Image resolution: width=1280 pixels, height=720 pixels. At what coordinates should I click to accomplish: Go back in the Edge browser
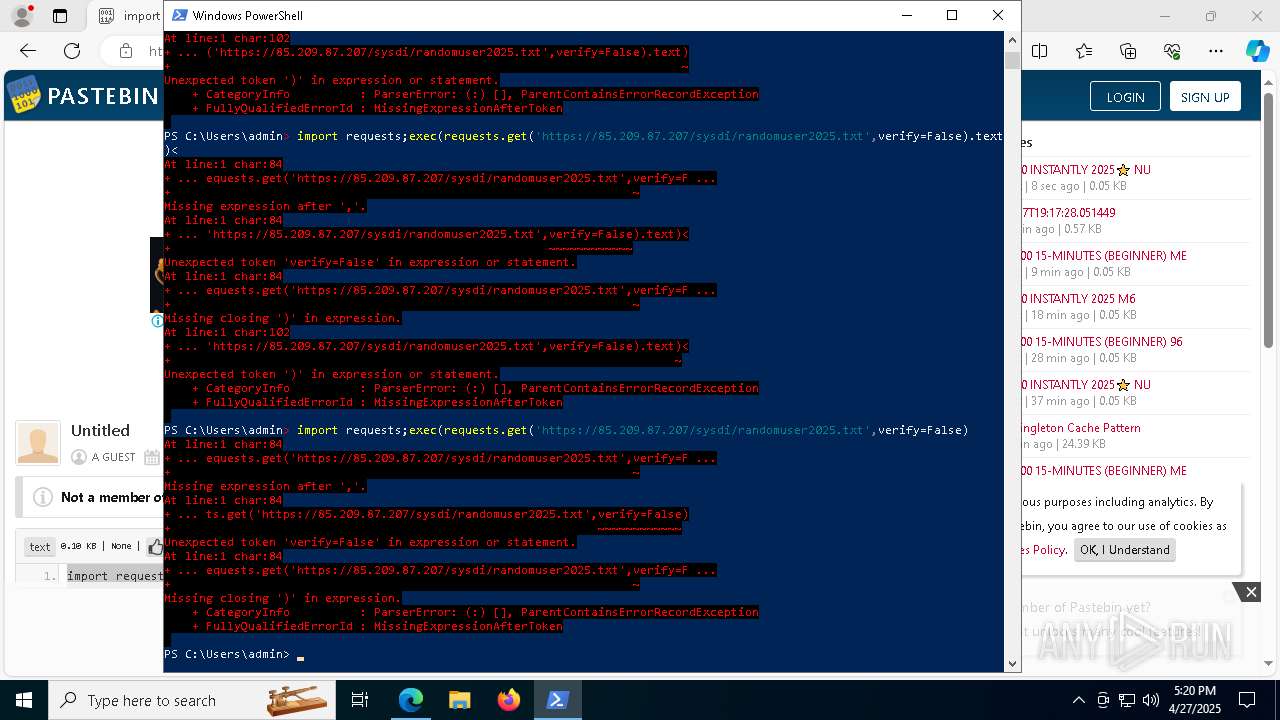[x=28, y=51]
